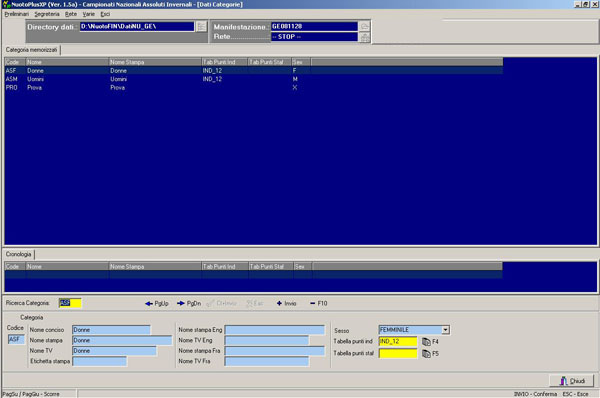Image resolution: width=600 pixels, height=398 pixels.
Task: Click the disabled Esc toolbar button
Action: tap(255, 303)
